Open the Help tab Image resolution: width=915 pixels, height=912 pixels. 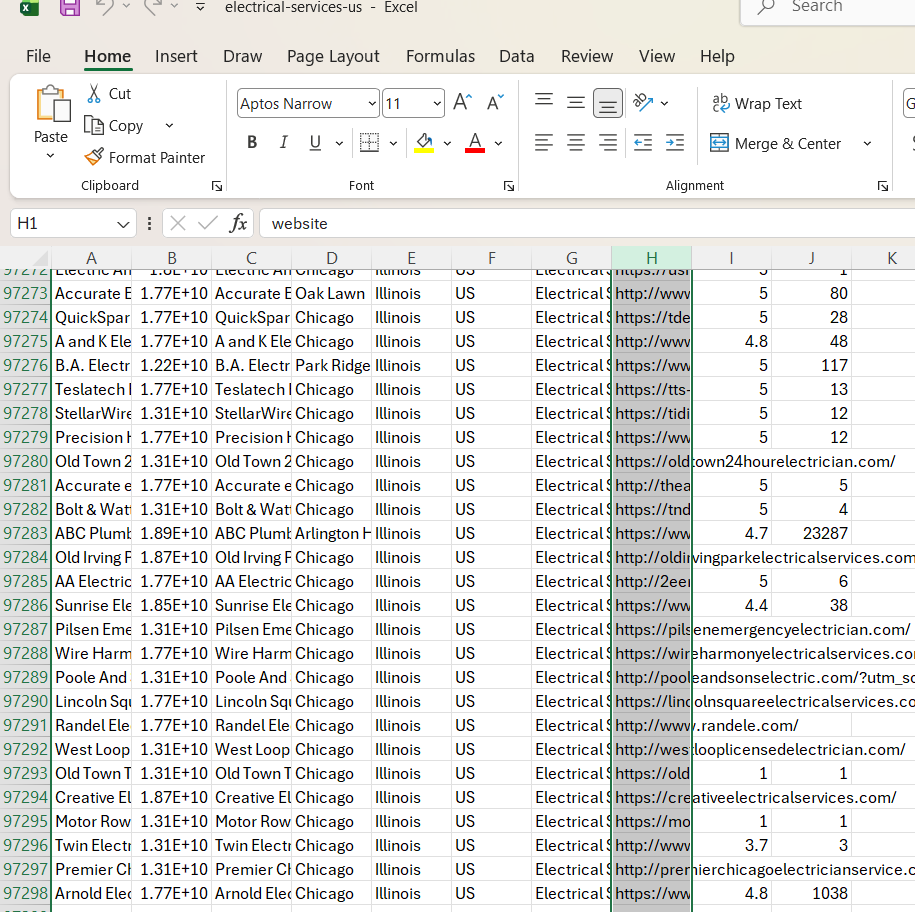(717, 56)
